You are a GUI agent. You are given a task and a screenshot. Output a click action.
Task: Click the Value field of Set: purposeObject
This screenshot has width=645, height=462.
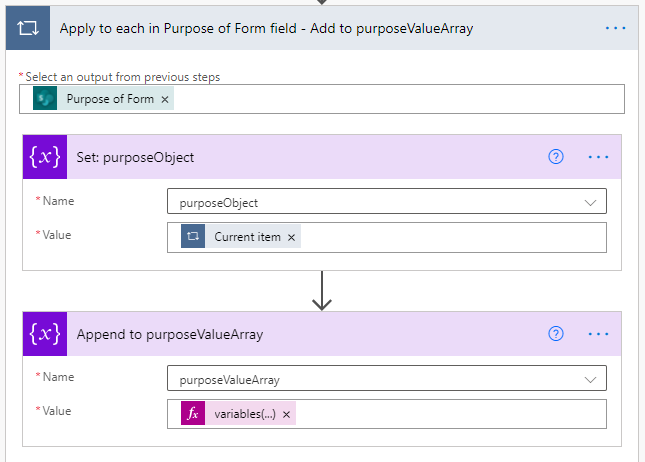(x=387, y=237)
